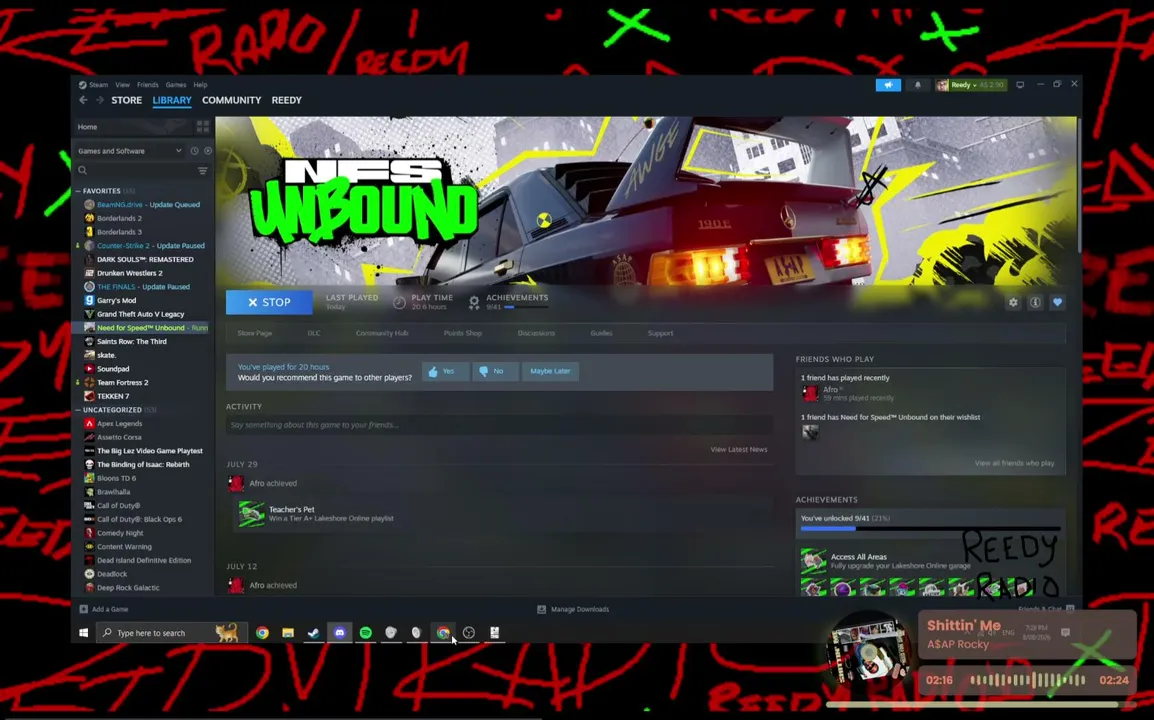Click Maybe Later on review prompt
The height and width of the screenshot is (720, 1154).
pos(551,371)
